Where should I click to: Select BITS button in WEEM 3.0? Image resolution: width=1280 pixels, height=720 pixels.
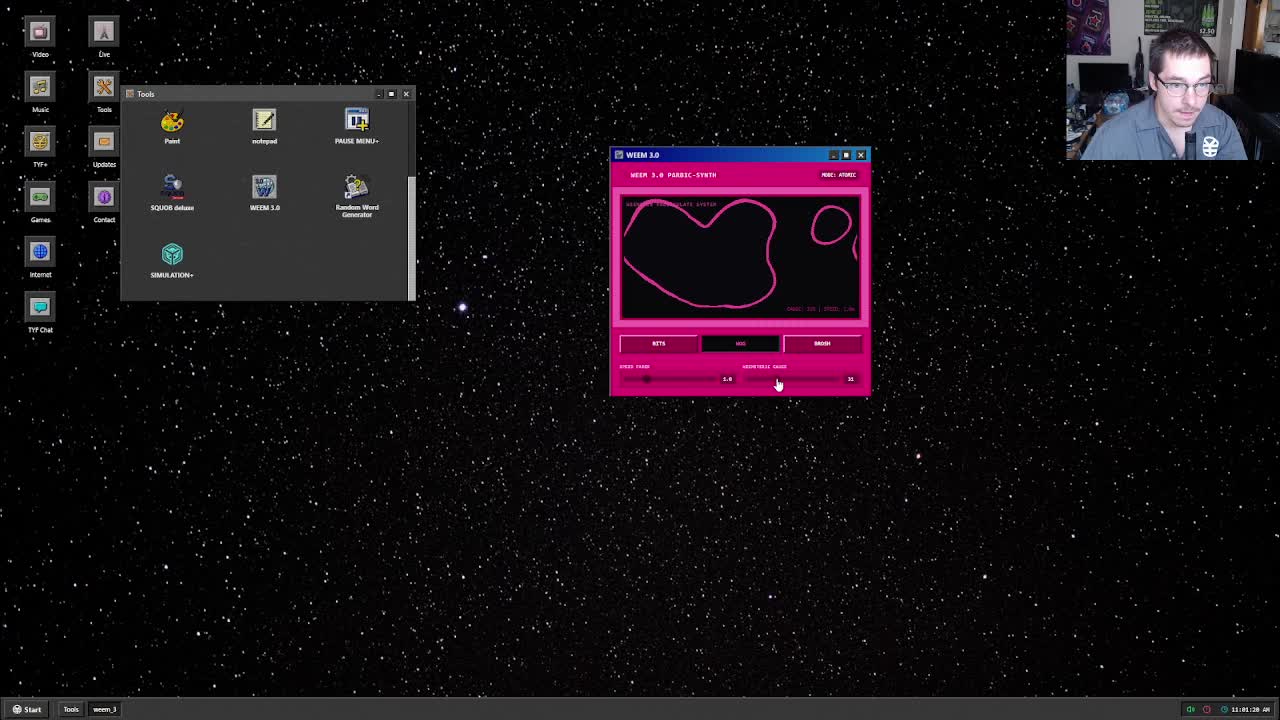pyautogui.click(x=658, y=344)
